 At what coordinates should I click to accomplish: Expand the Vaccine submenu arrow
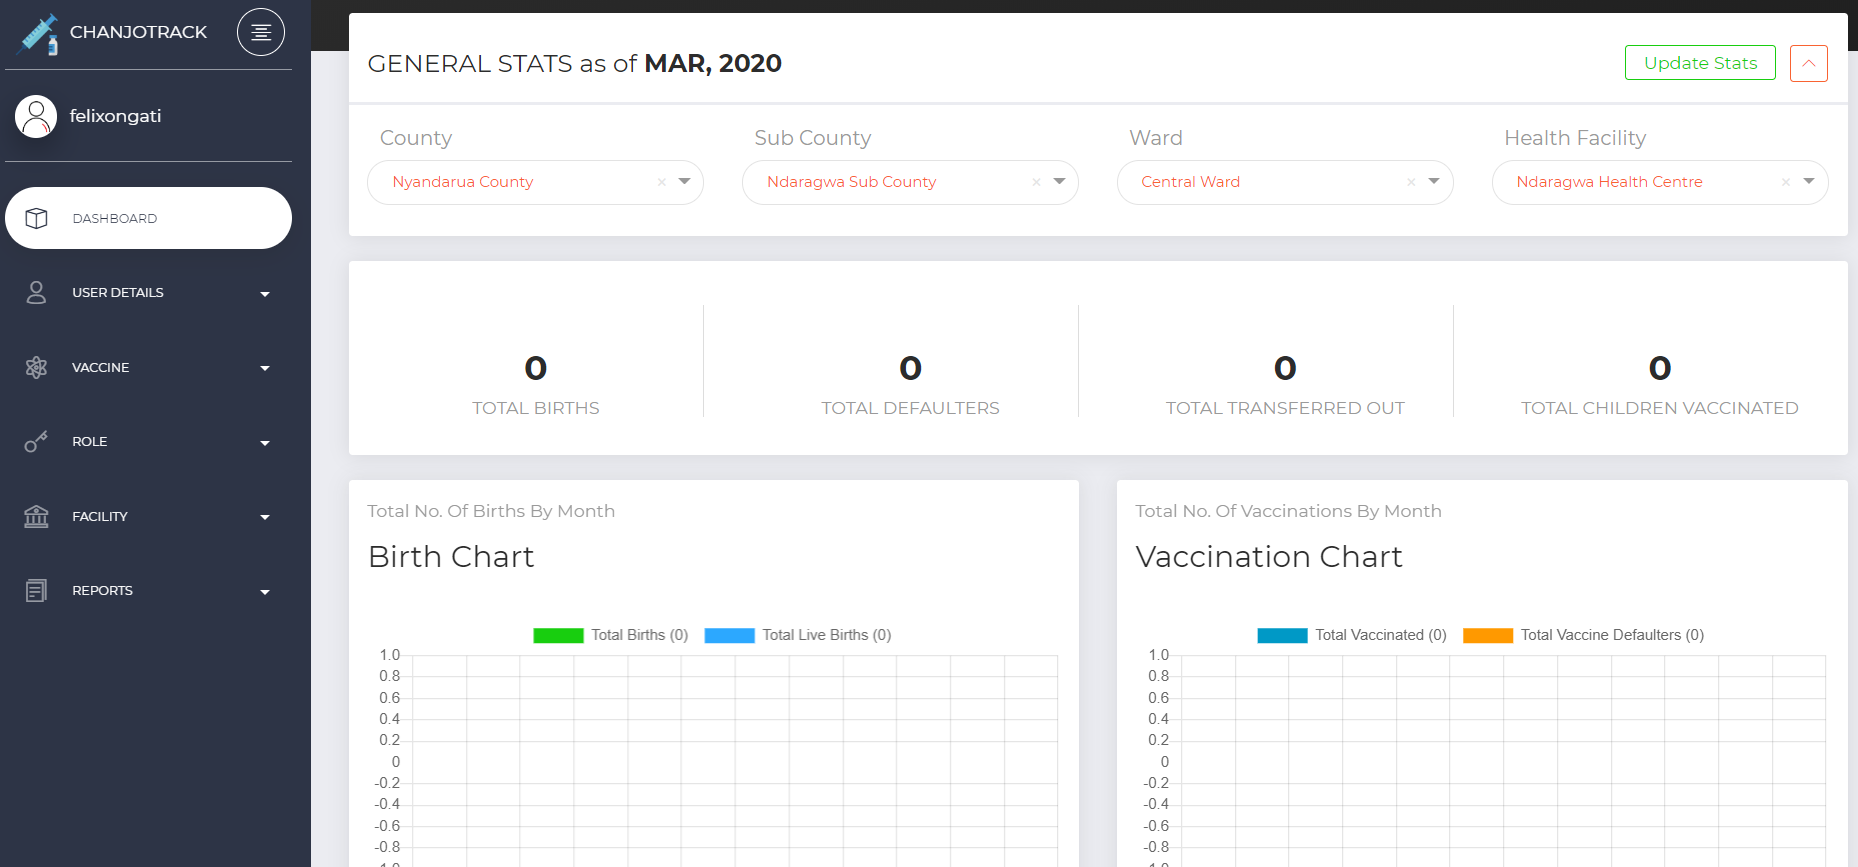click(x=265, y=368)
